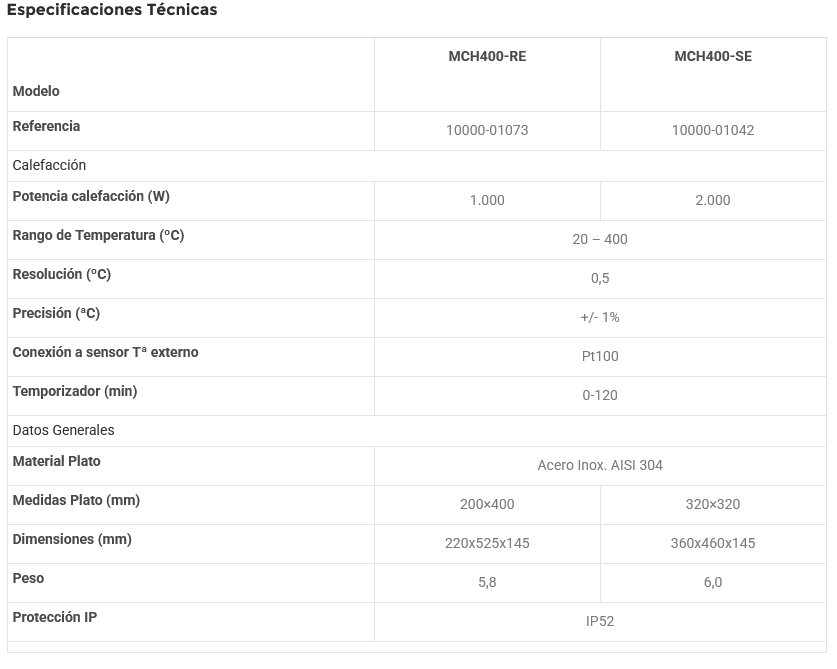Click the Calefacción section row
Screen dimensions: 837x669
point(50,165)
